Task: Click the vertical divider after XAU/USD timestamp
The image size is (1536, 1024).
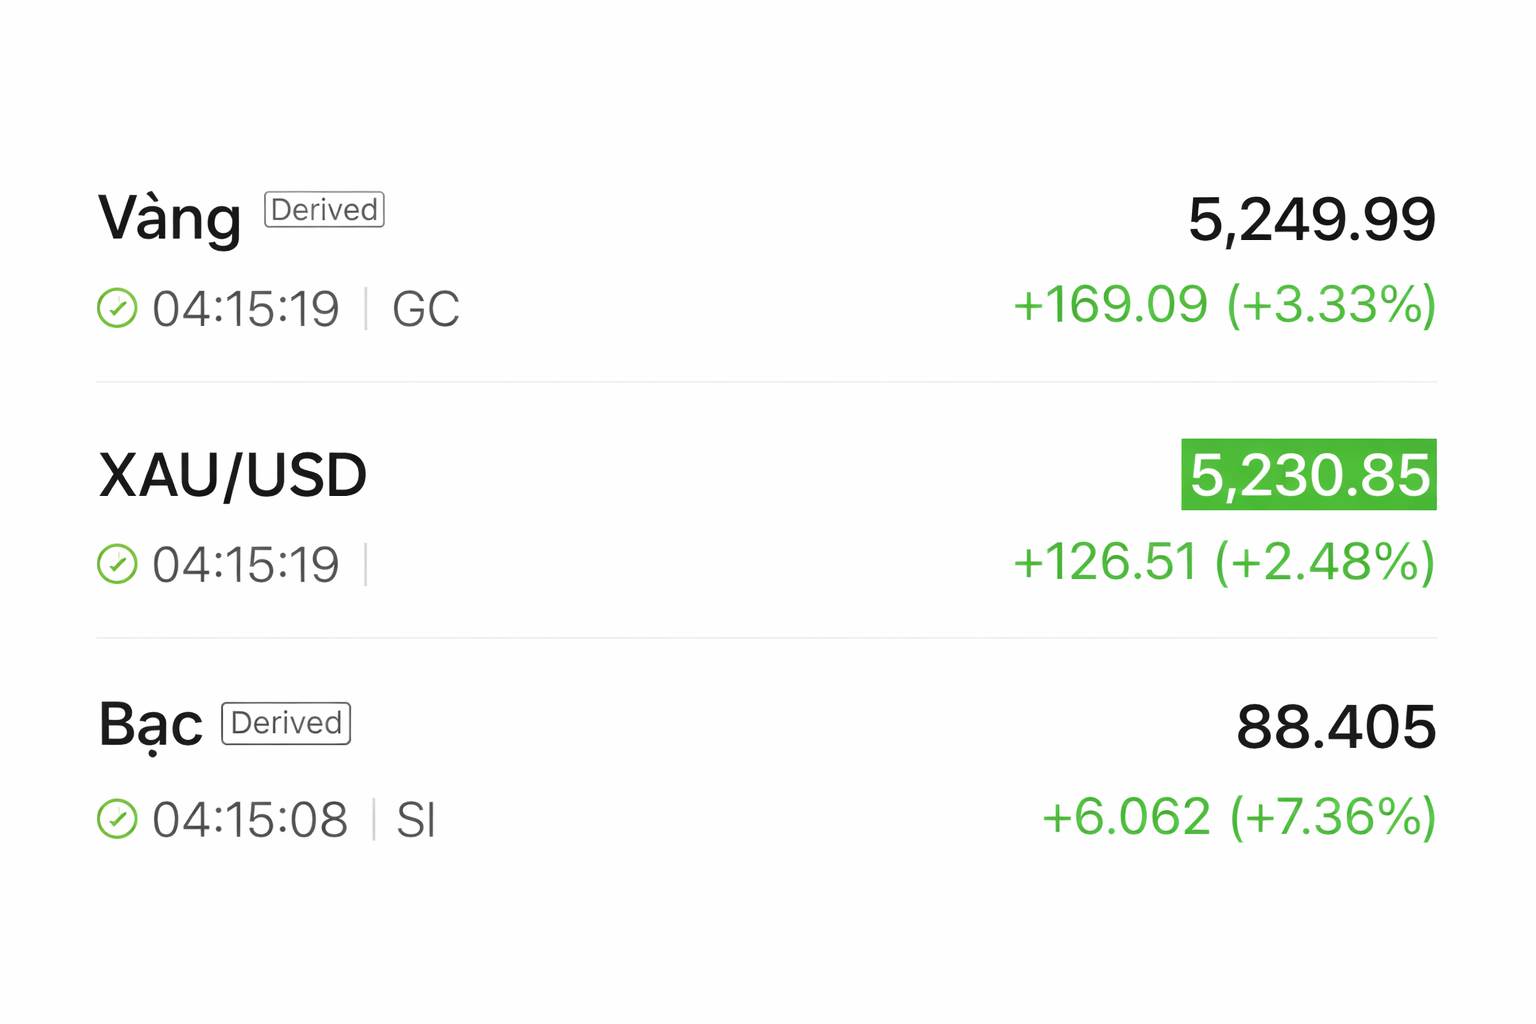Action: (366, 564)
